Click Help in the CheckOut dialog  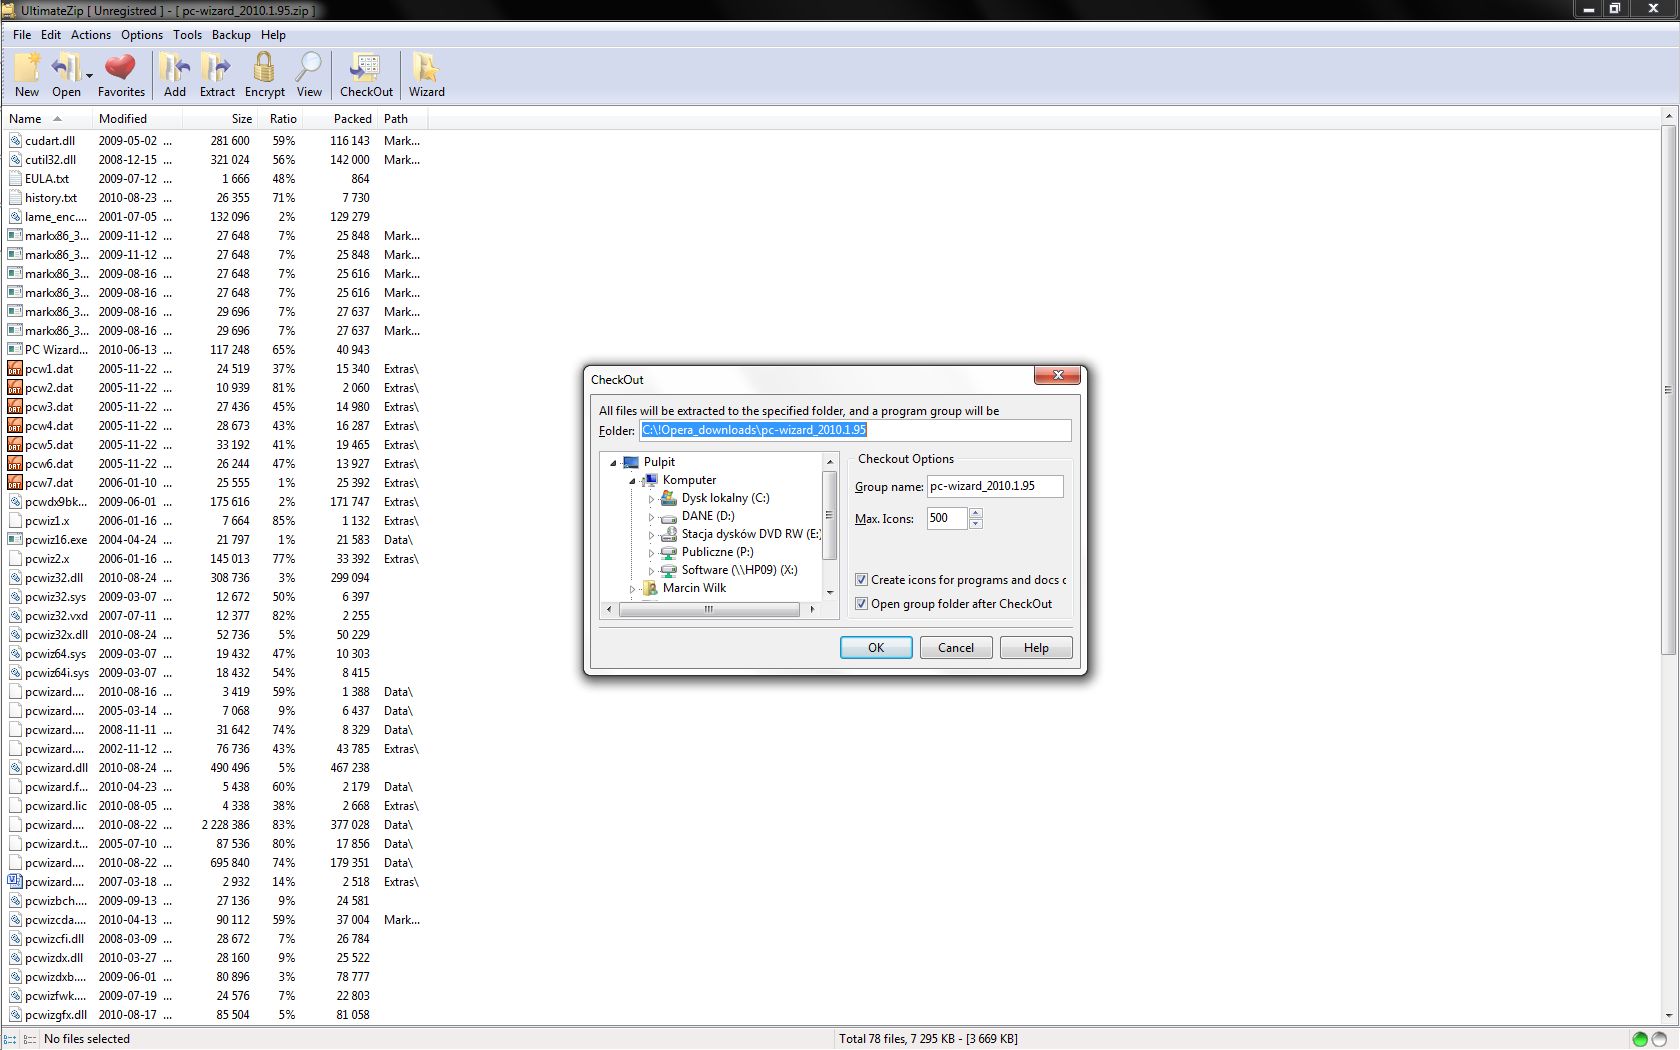[x=1037, y=648]
